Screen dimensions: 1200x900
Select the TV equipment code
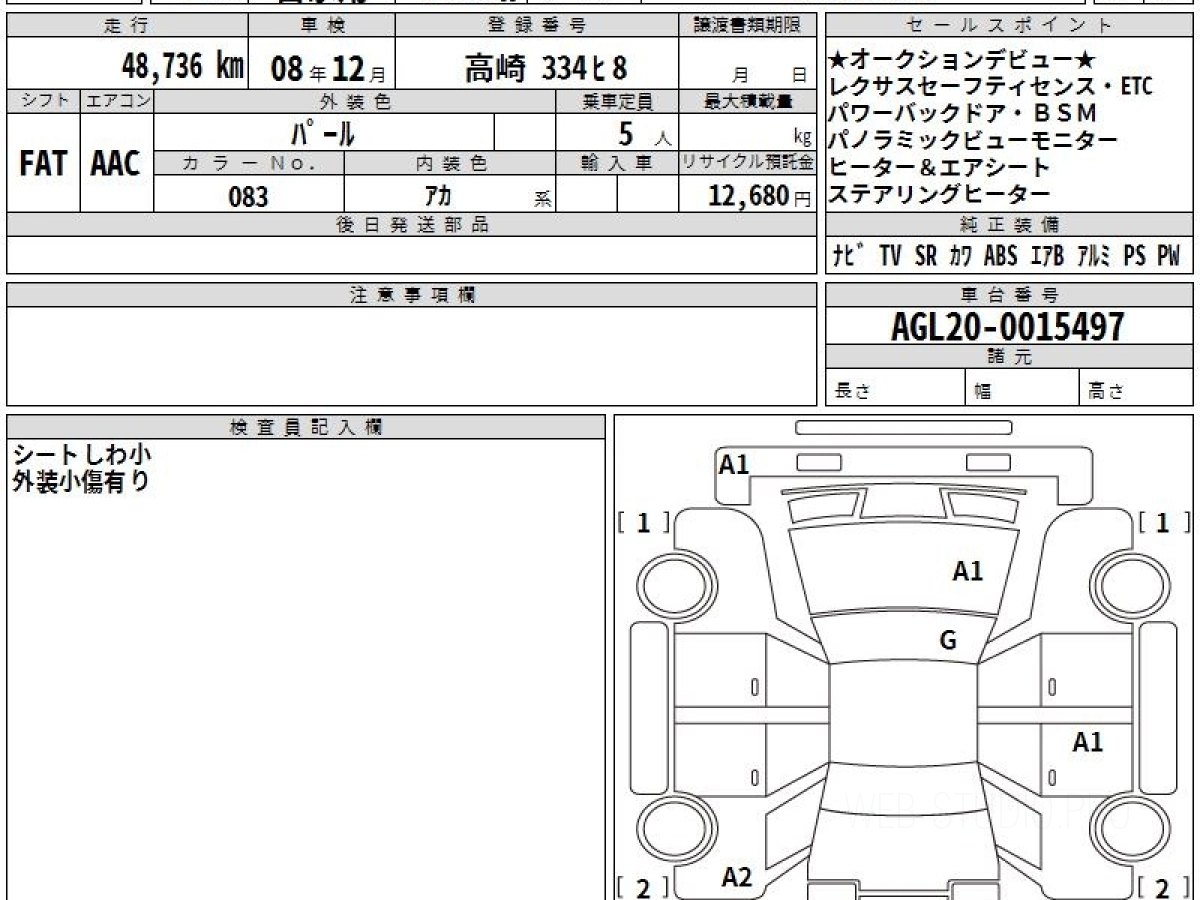click(x=891, y=256)
